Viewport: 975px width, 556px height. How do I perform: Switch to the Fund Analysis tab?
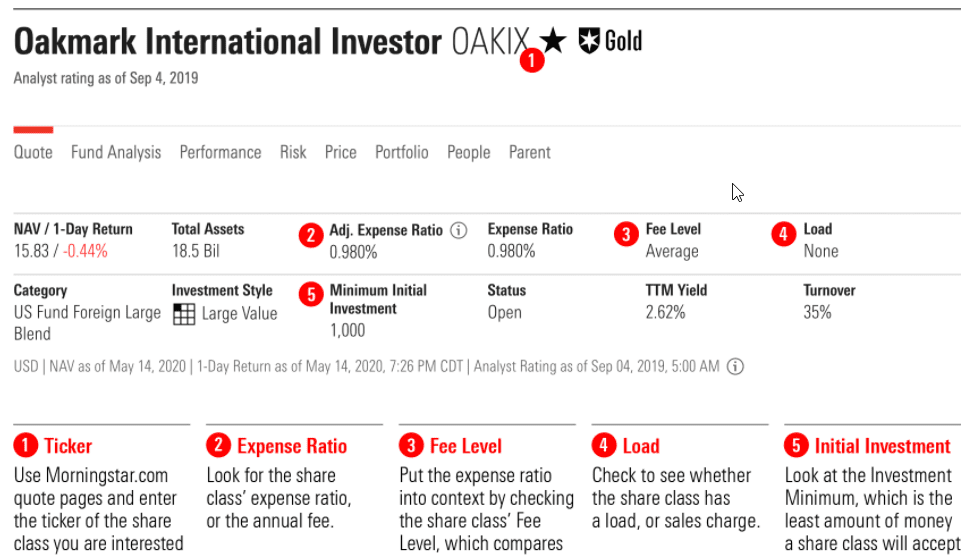tap(116, 153)
